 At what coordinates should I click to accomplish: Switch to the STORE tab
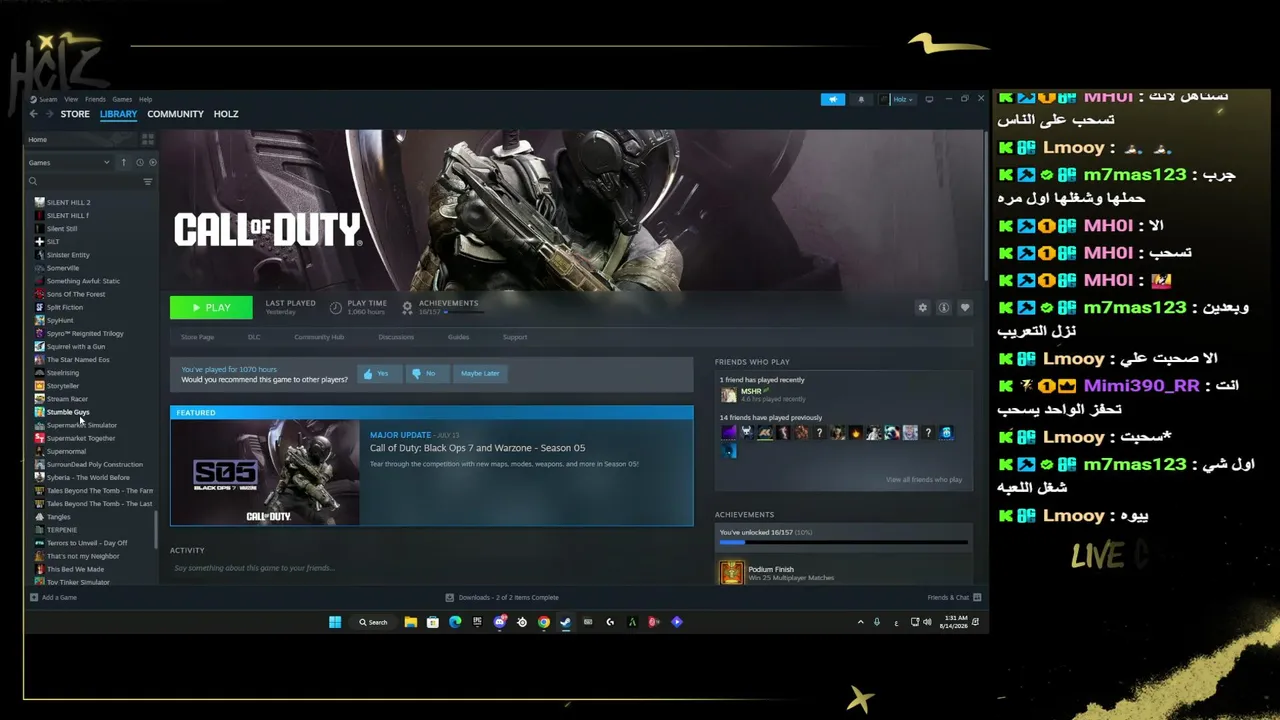point(75,114)
